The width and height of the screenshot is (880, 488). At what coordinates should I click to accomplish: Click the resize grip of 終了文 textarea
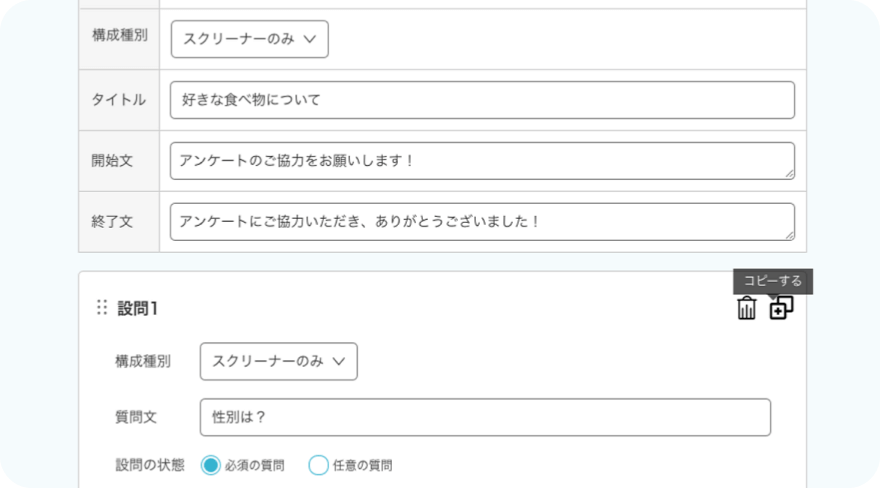coord(789,235)
